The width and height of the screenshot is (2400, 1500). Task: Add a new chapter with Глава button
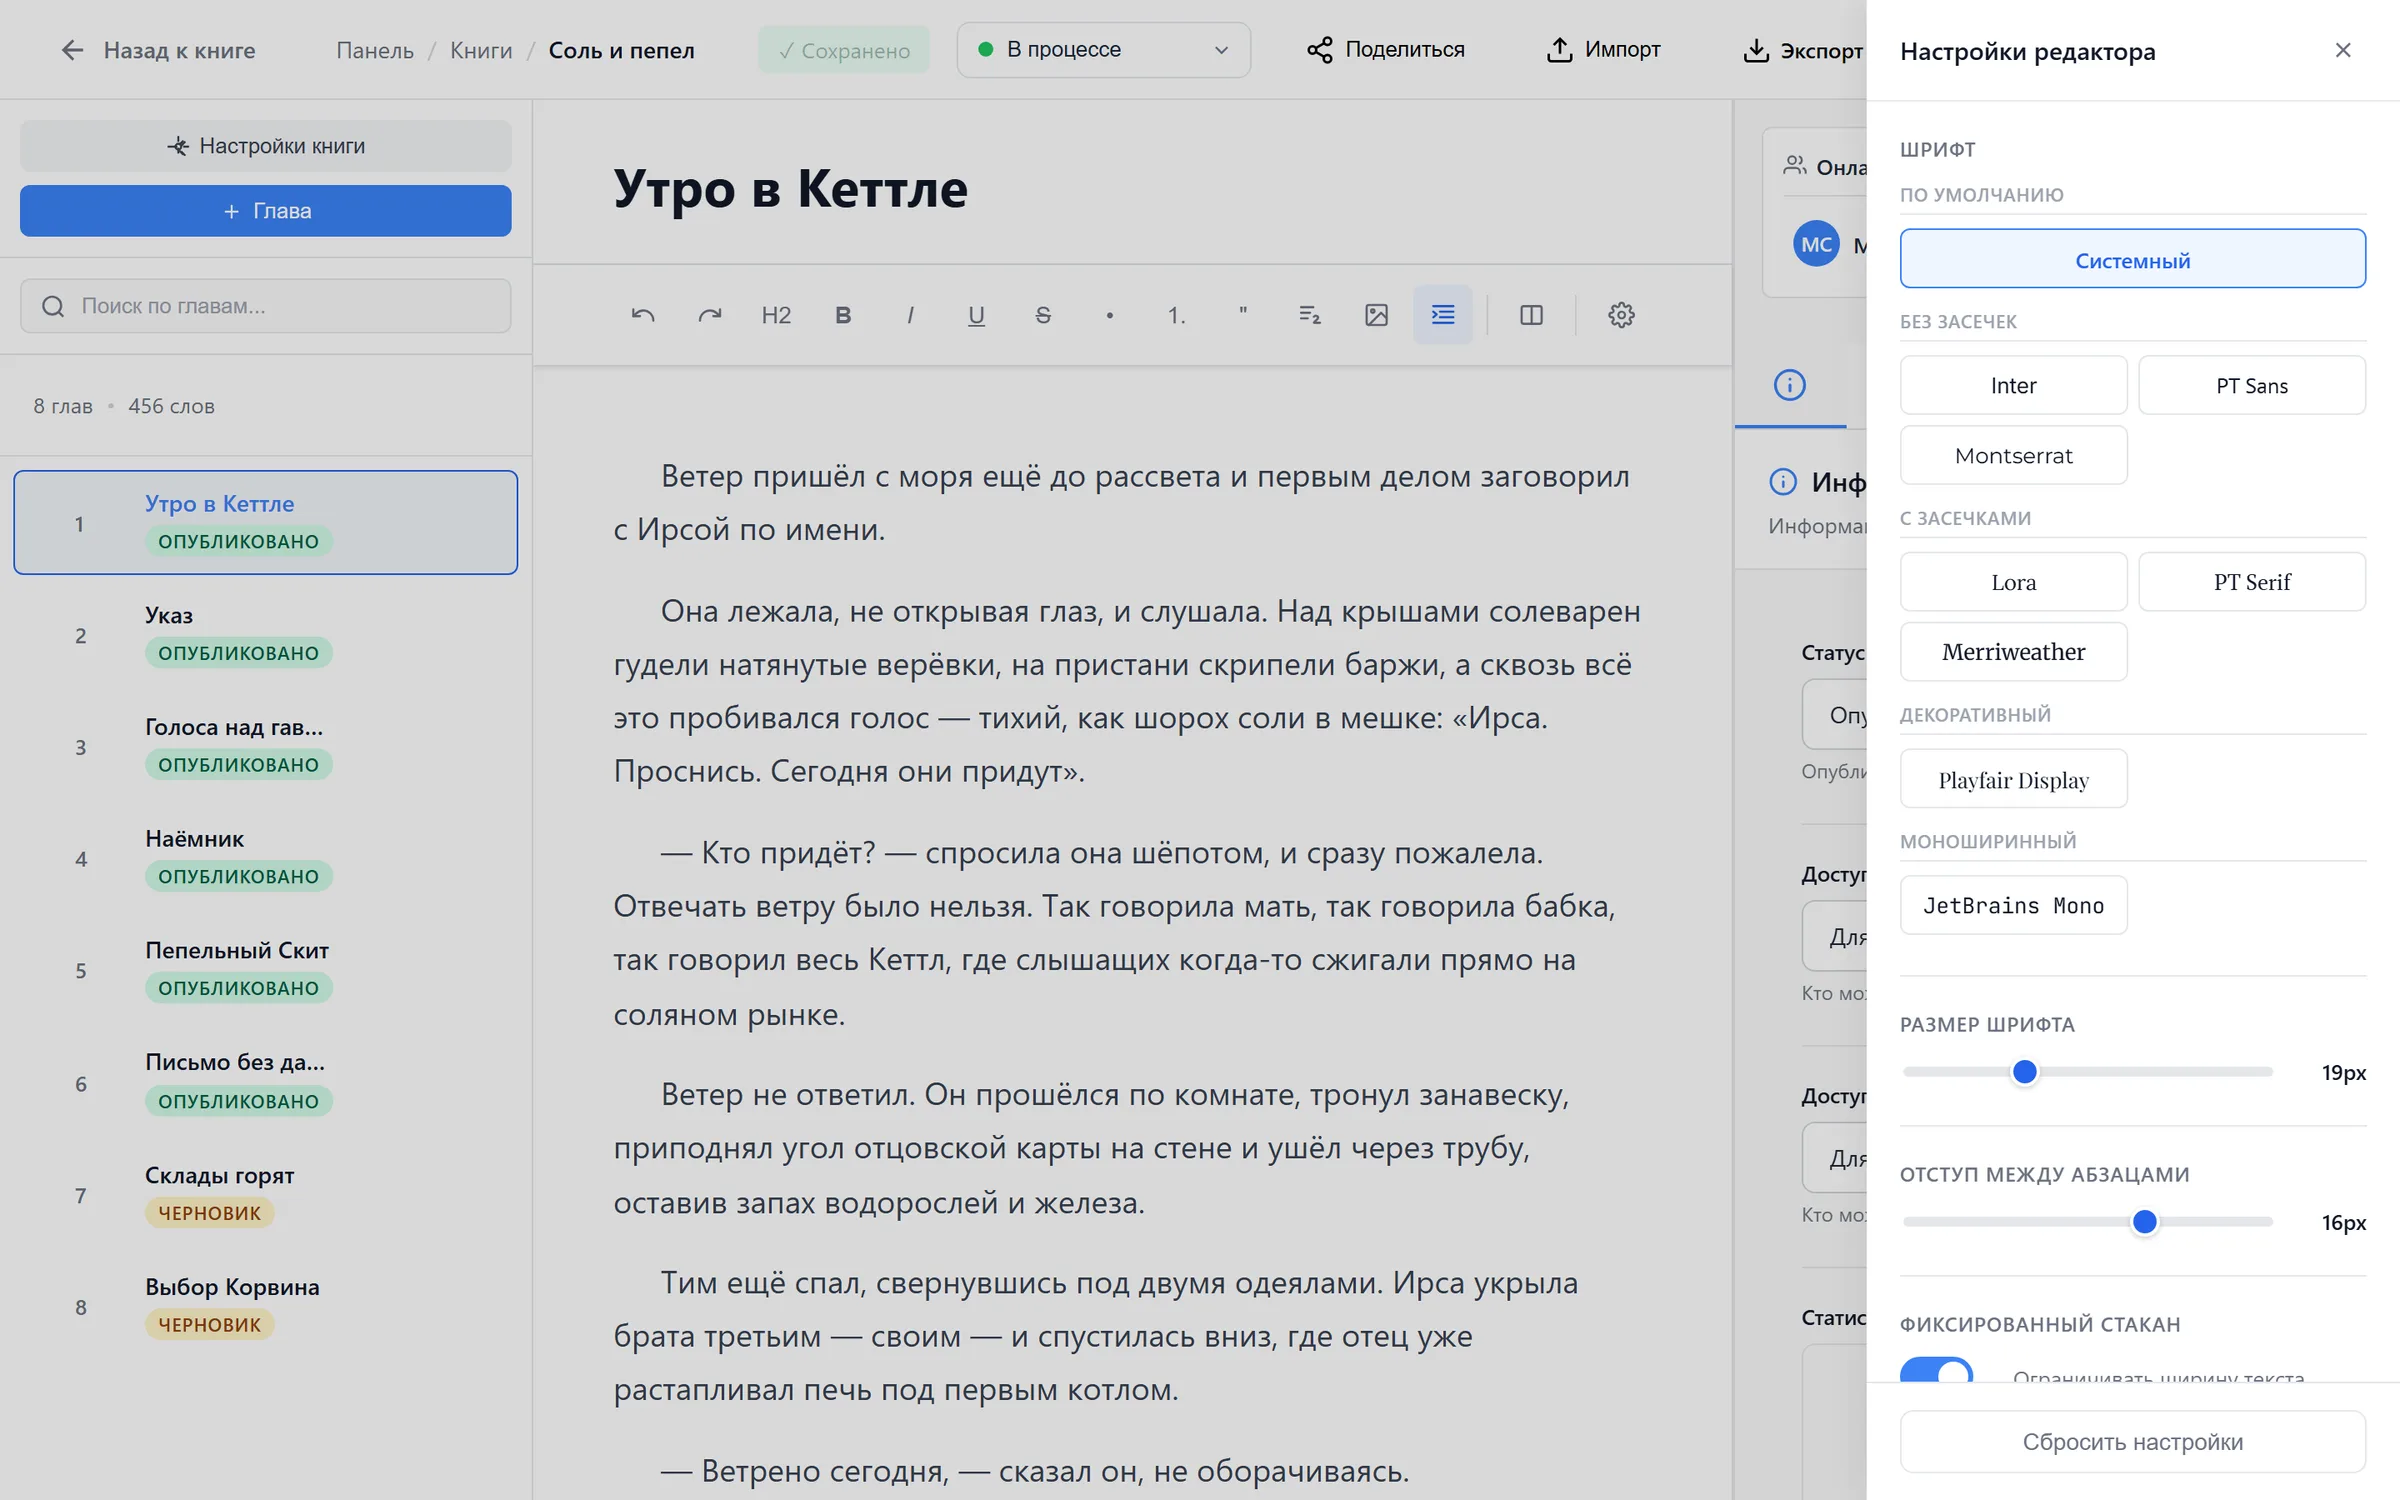tap(265, 211)
